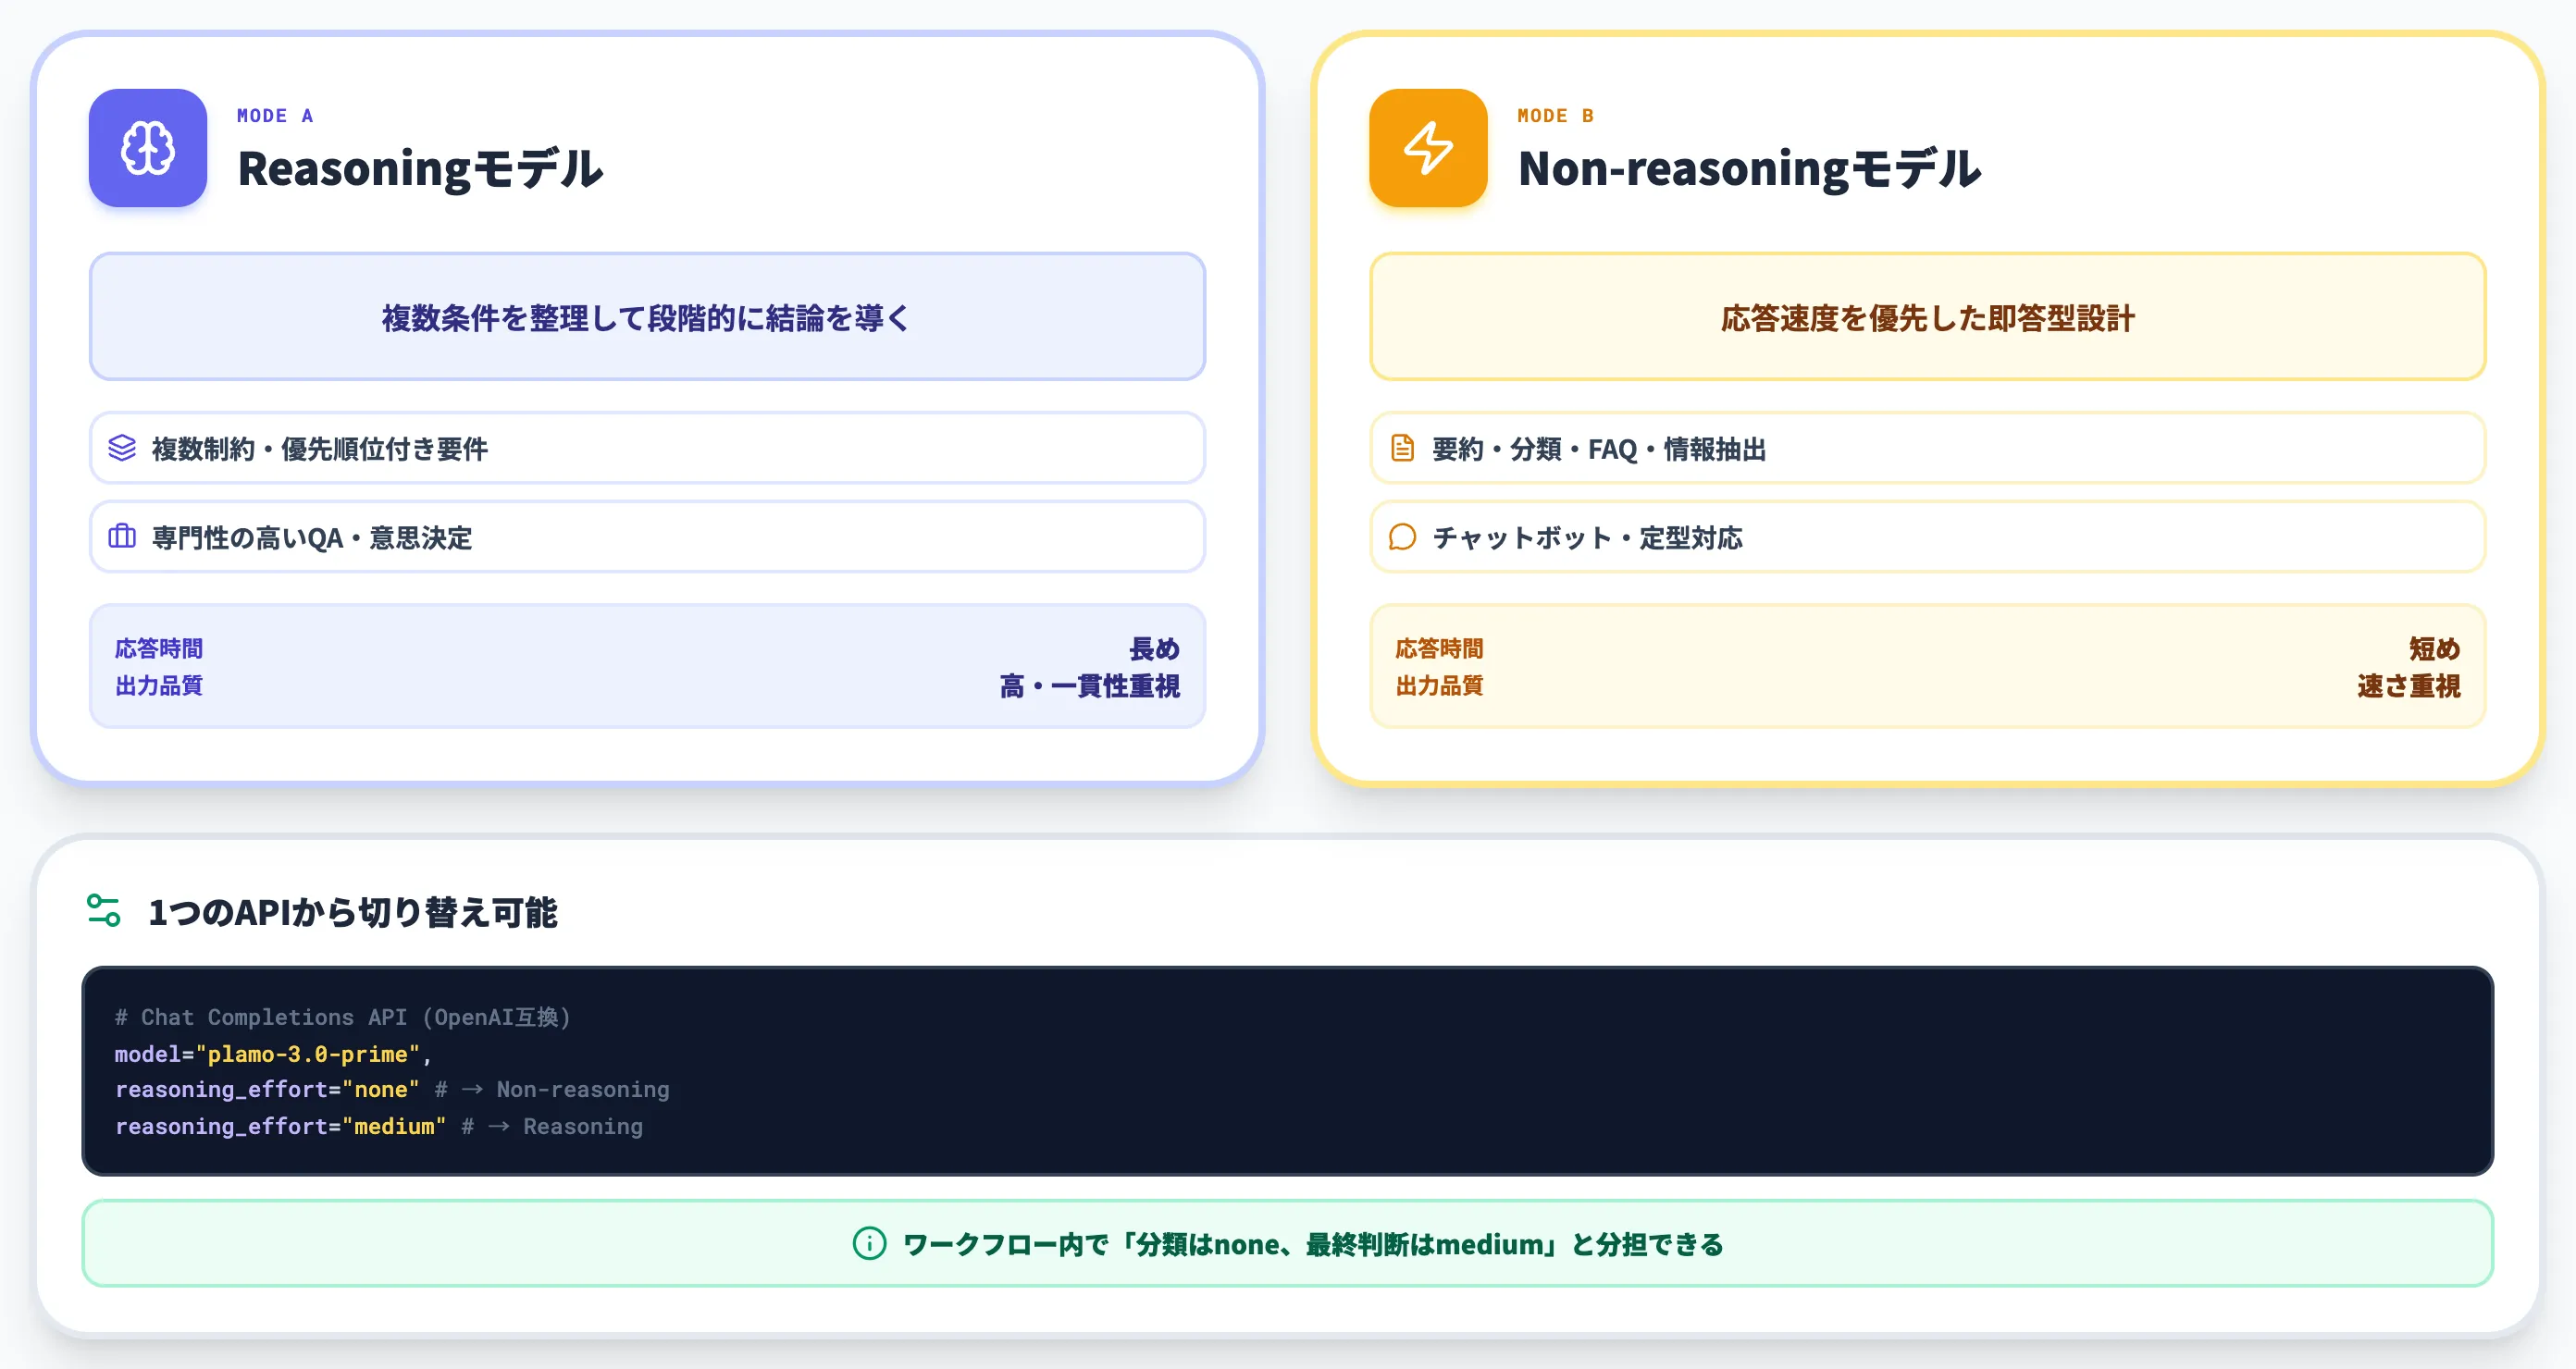Click the 速さ重視 quality value
The height and width of the screenshot is (1369, 2576).
click(x=2408, y=685)
